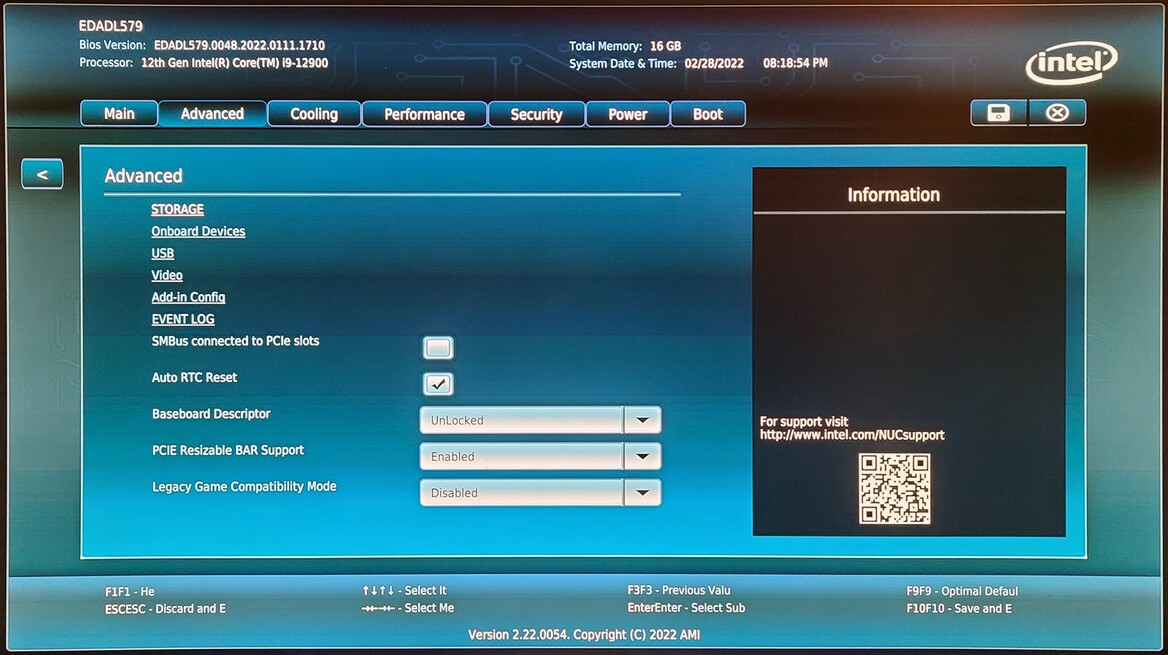Click the 'EnterEnter - Select Sub' hint
Image resolution: width=1168 pixels, height=655 pixels.
coord(686,608)
